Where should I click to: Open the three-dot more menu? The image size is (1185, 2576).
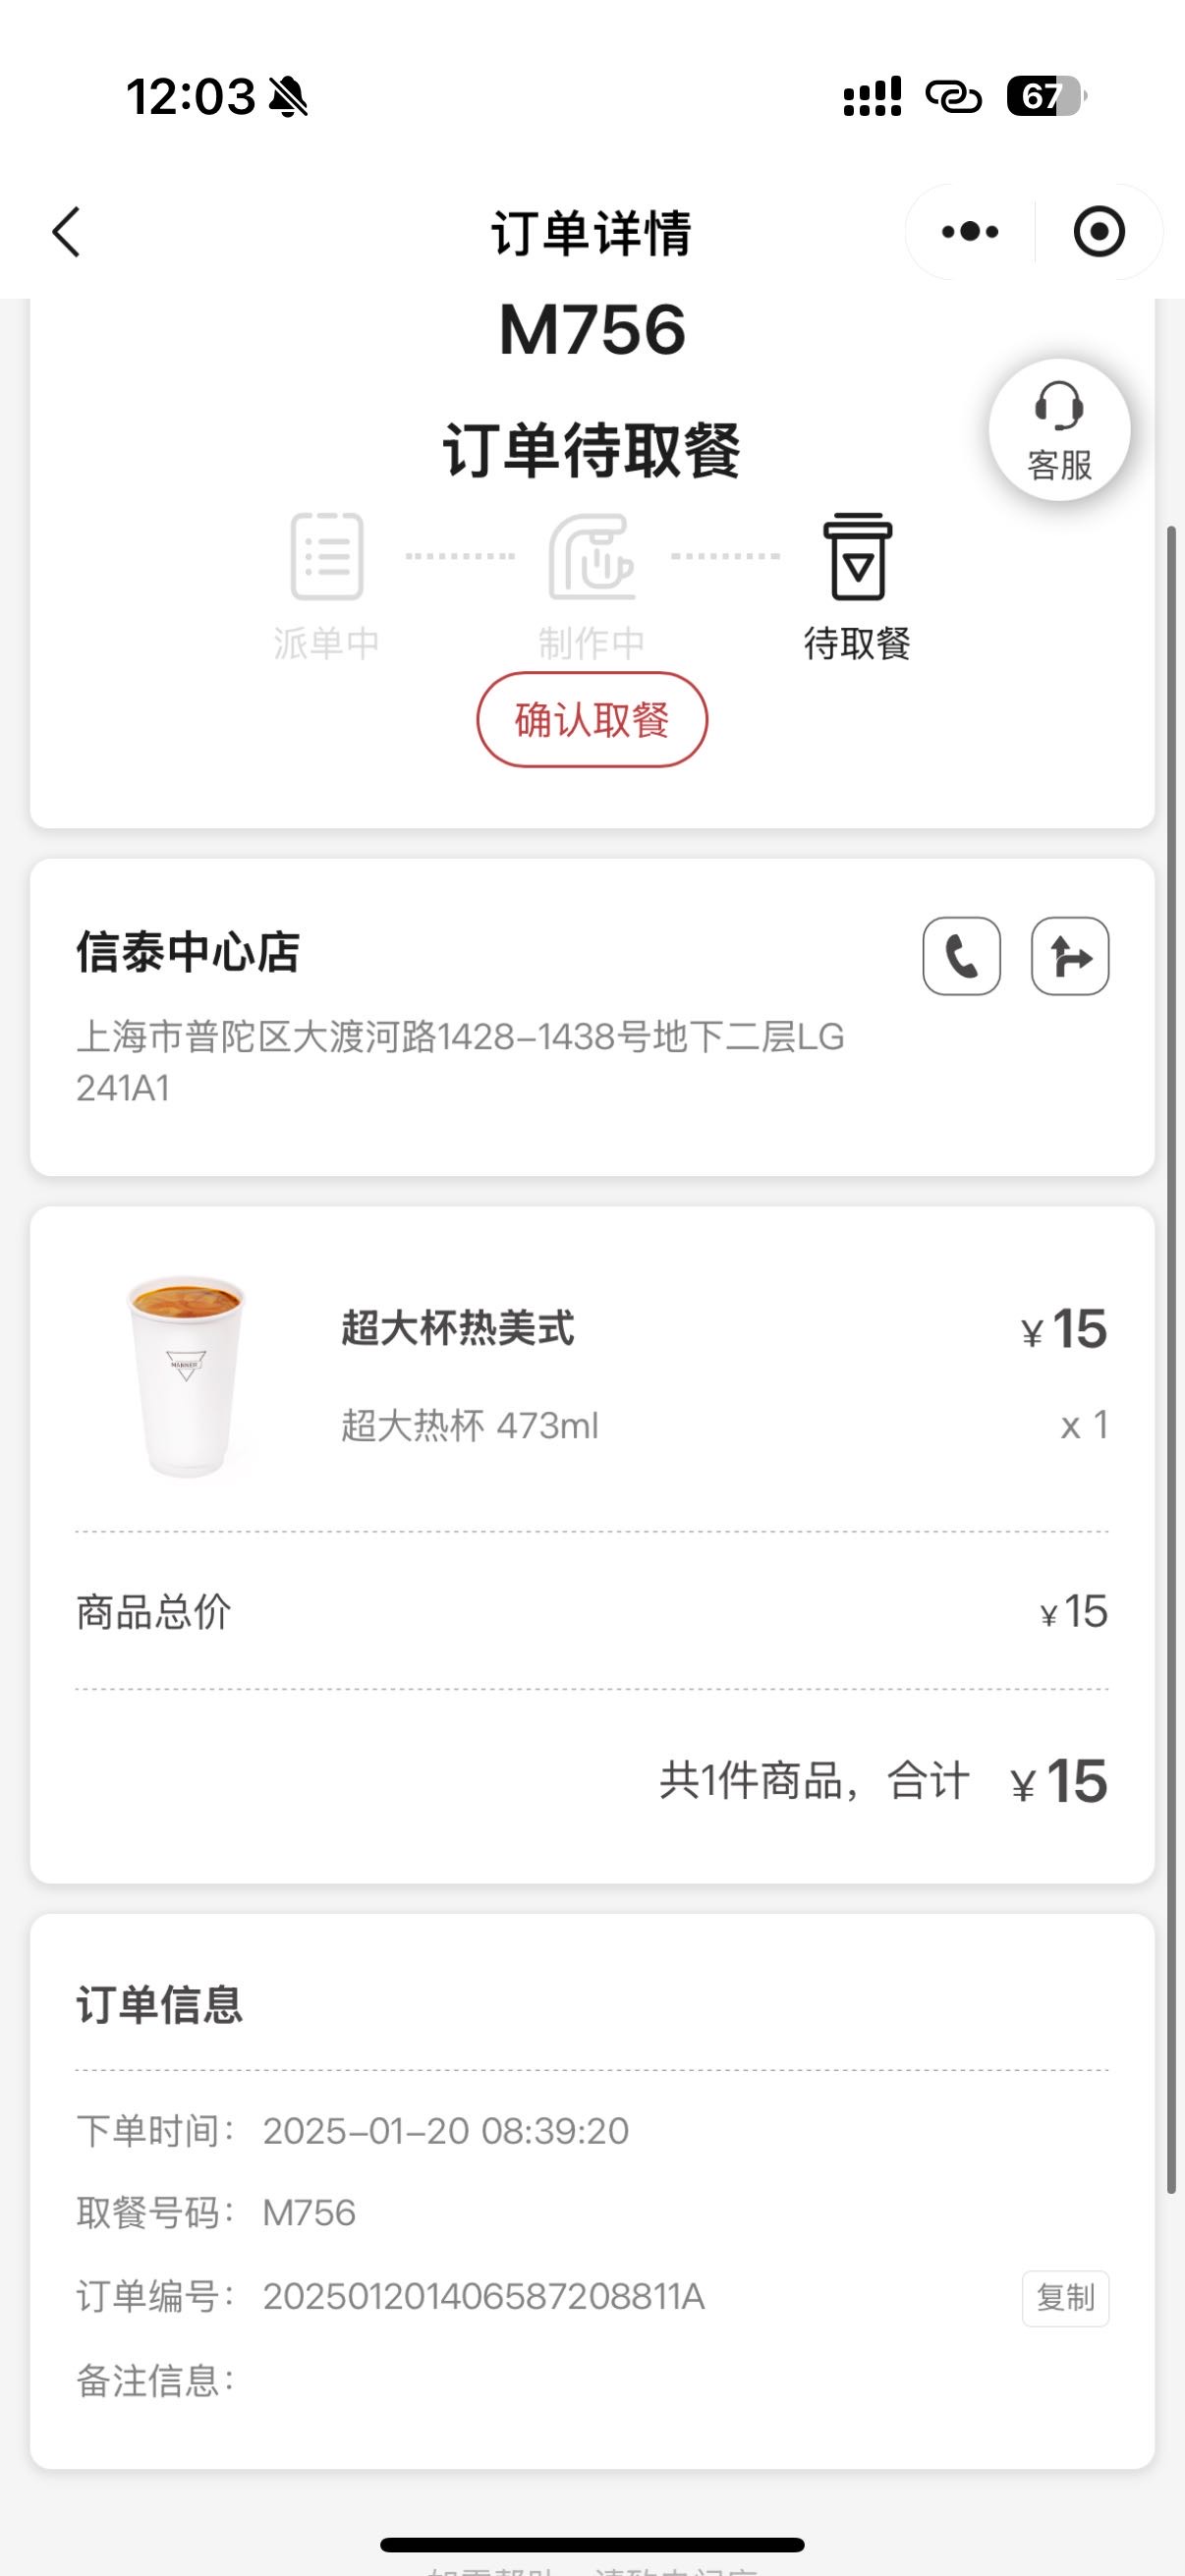coord(970,232)
